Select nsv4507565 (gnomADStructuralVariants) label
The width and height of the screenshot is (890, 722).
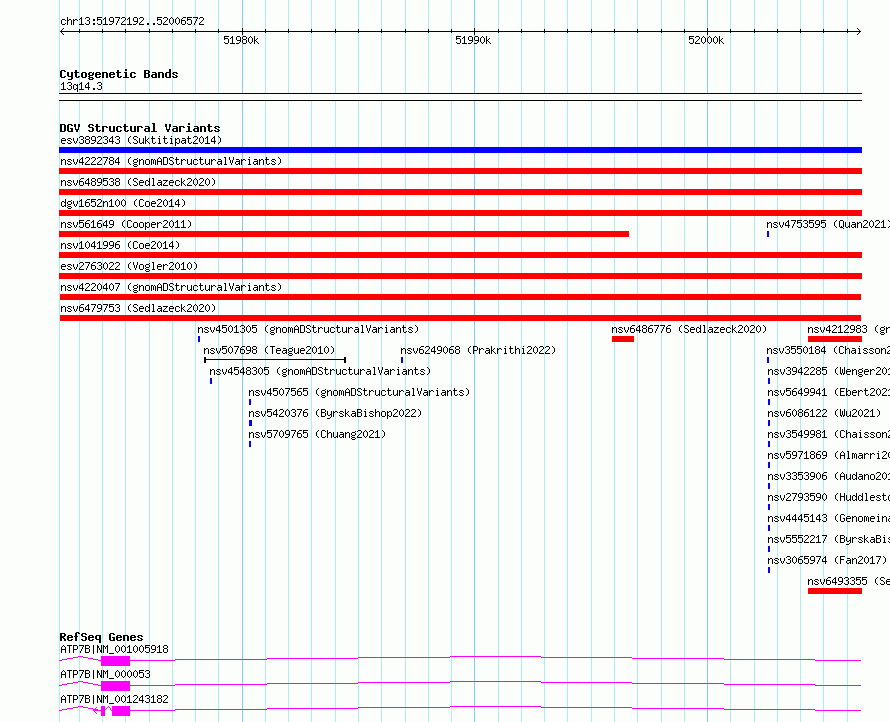click(x=359, y=392)
